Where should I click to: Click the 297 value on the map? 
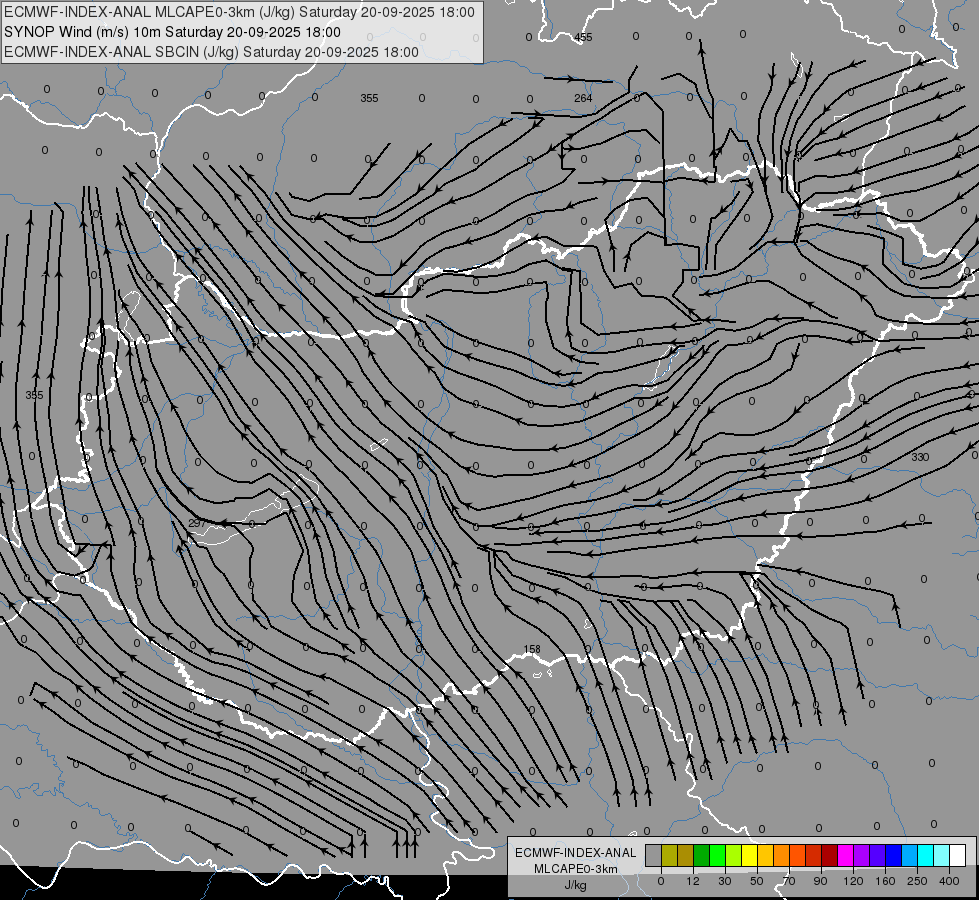point(197,523)
